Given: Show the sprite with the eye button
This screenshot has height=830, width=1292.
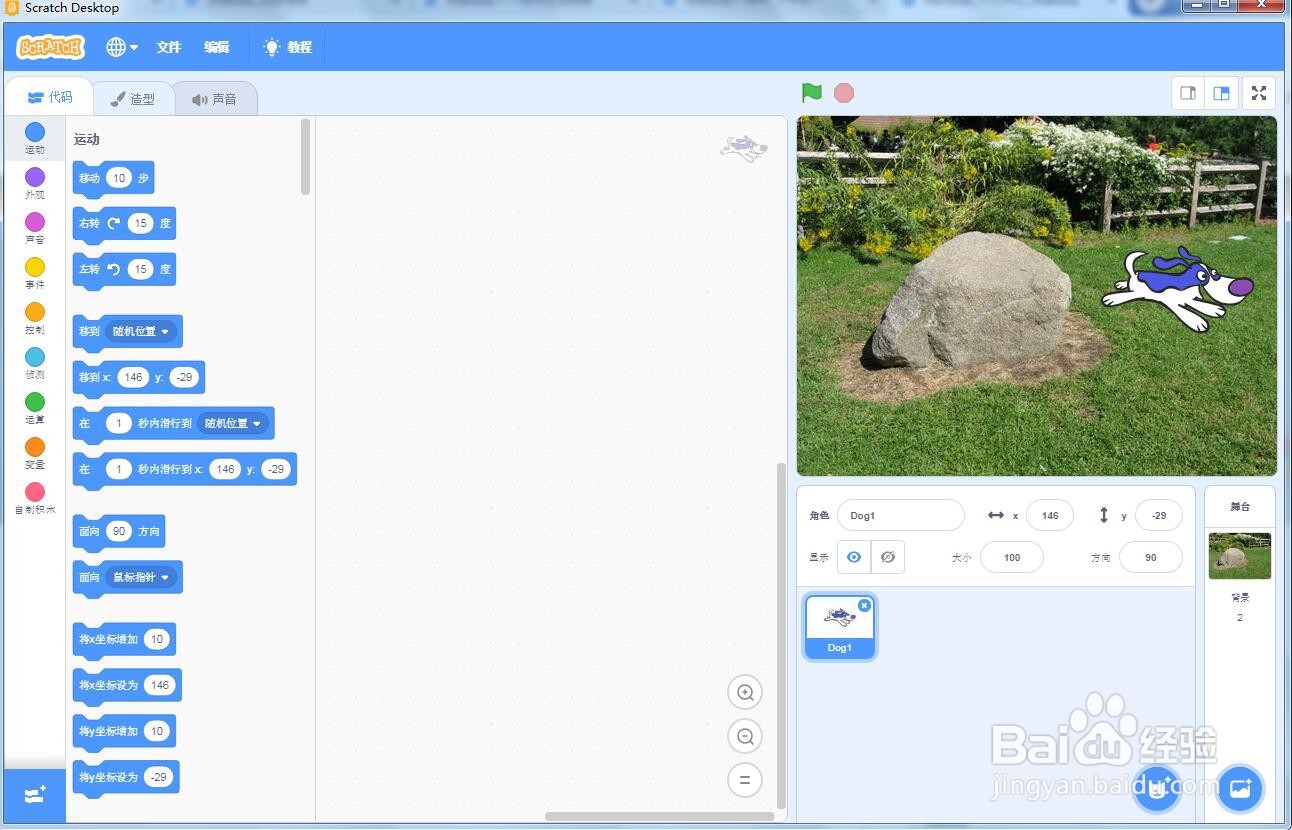Looking at the screenshot, I should [854, 557].
